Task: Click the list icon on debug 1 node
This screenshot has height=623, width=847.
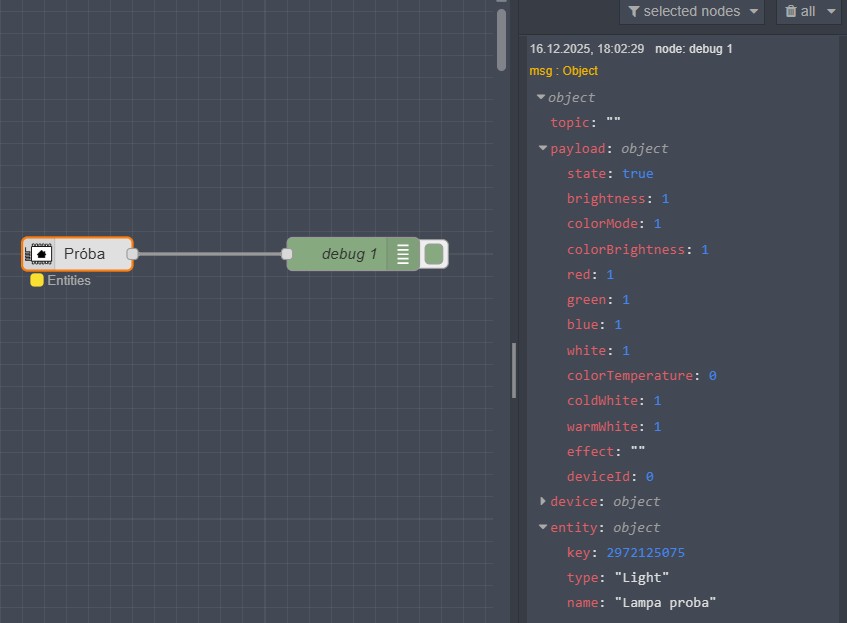Action: pos(403,254)
